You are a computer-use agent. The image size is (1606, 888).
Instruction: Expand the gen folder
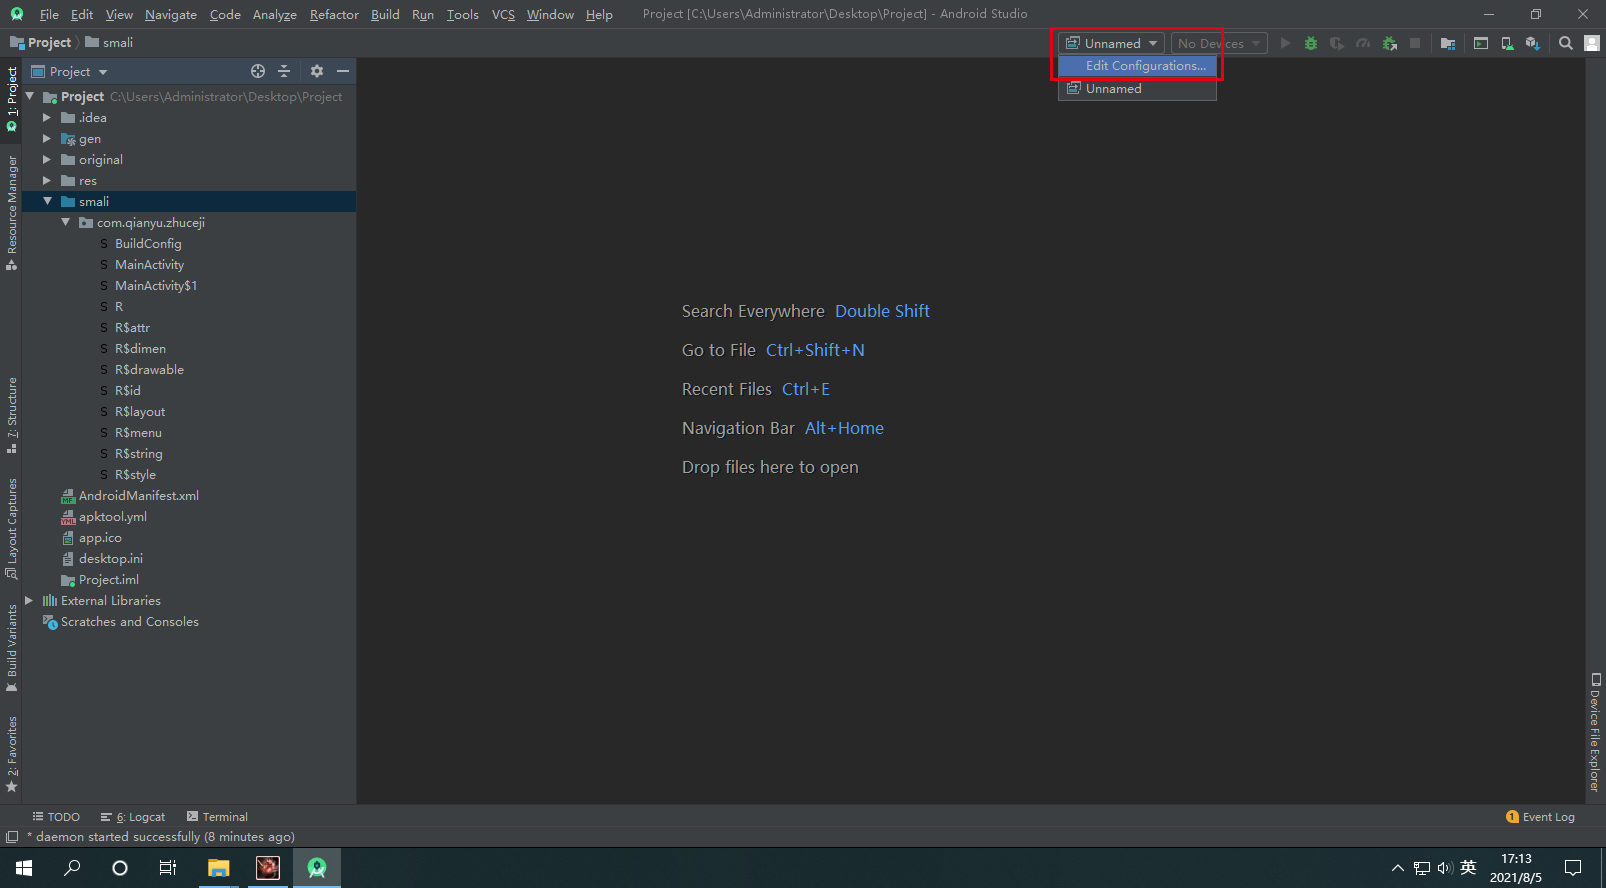click(46, 138)
